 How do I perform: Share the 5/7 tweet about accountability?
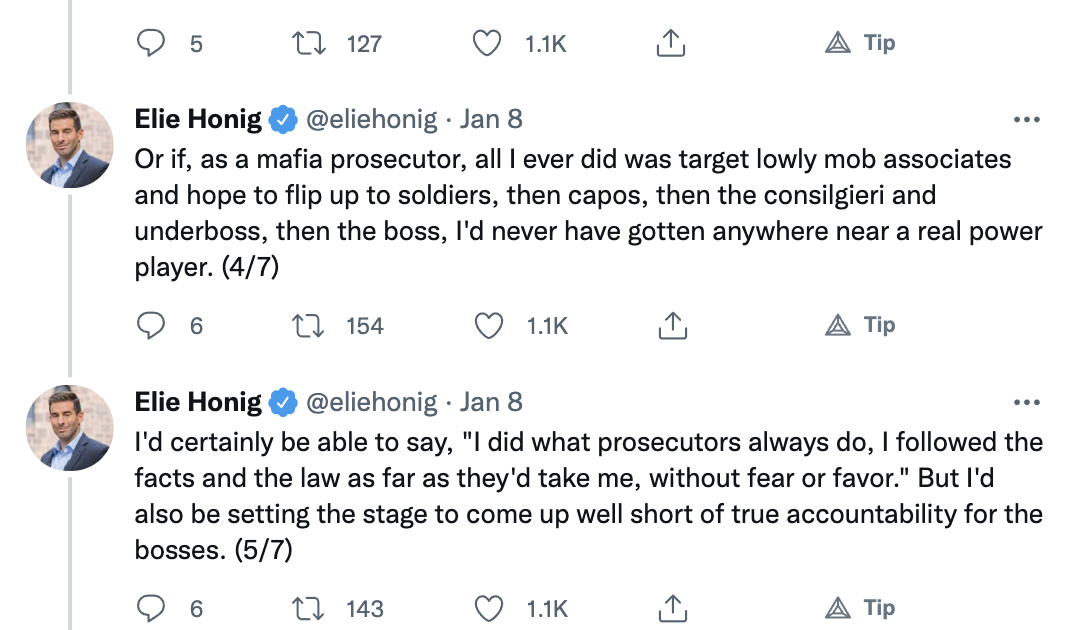[x=673, y=608]
